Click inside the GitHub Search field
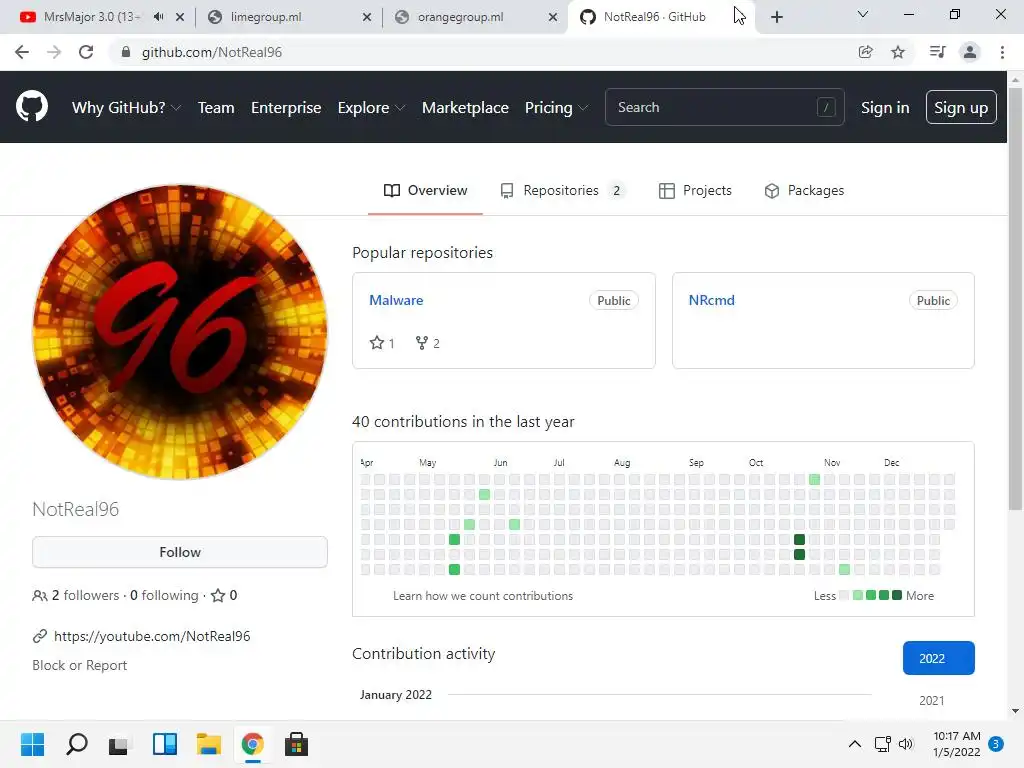Image resolution: width=1024 pixels, height=768 pixels. 724,107
